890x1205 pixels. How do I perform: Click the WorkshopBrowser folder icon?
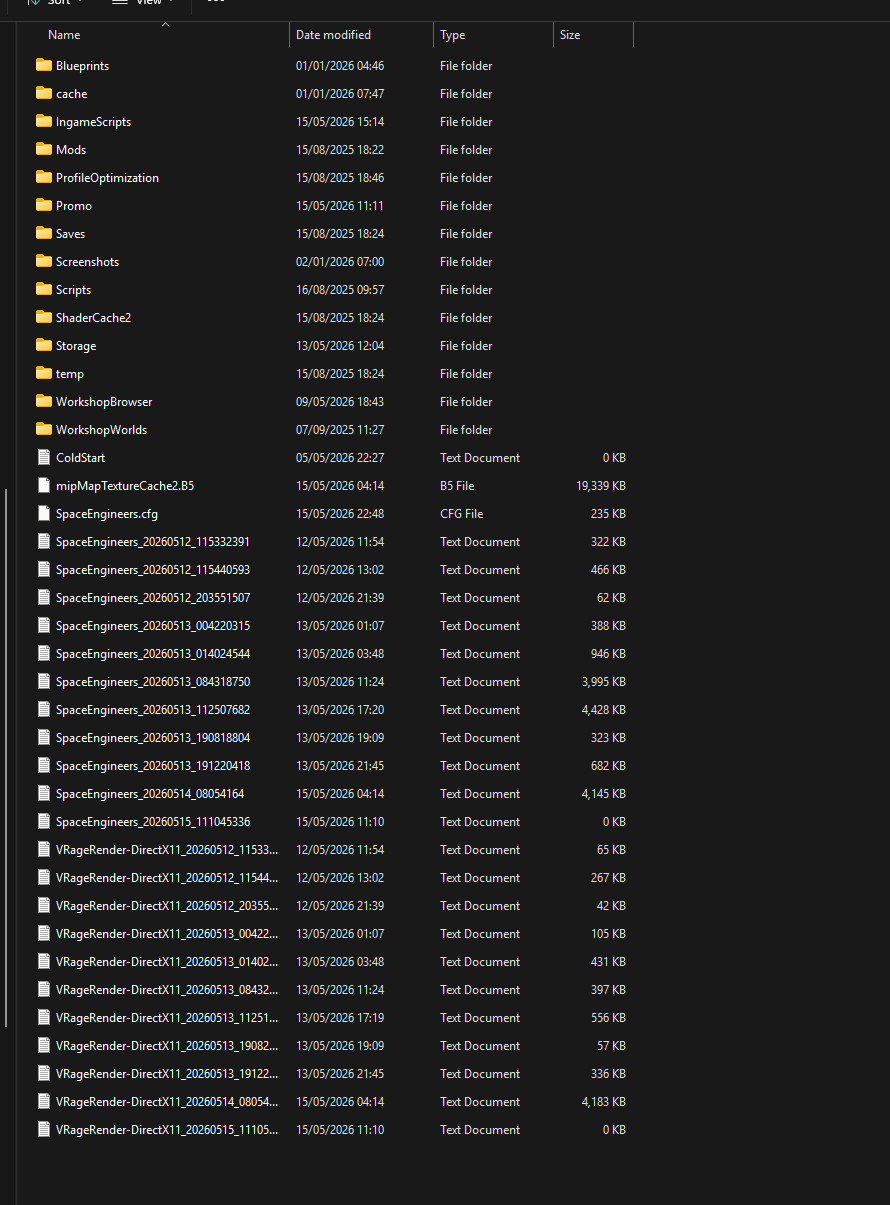(43, 401)
